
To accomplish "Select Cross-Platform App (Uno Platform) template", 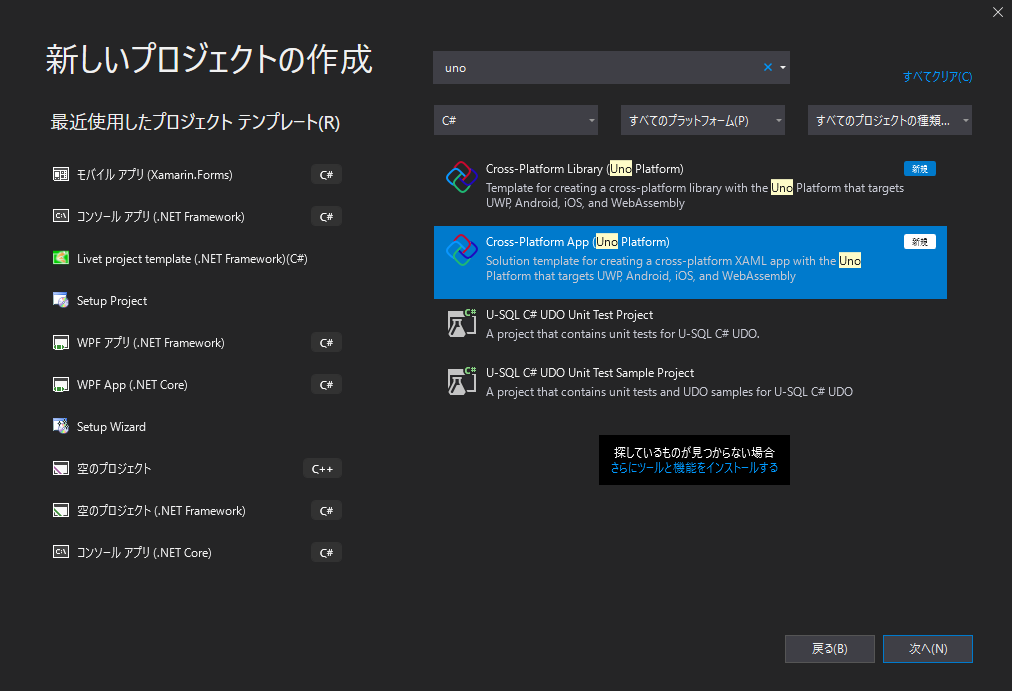I will [x=690, y=262].
